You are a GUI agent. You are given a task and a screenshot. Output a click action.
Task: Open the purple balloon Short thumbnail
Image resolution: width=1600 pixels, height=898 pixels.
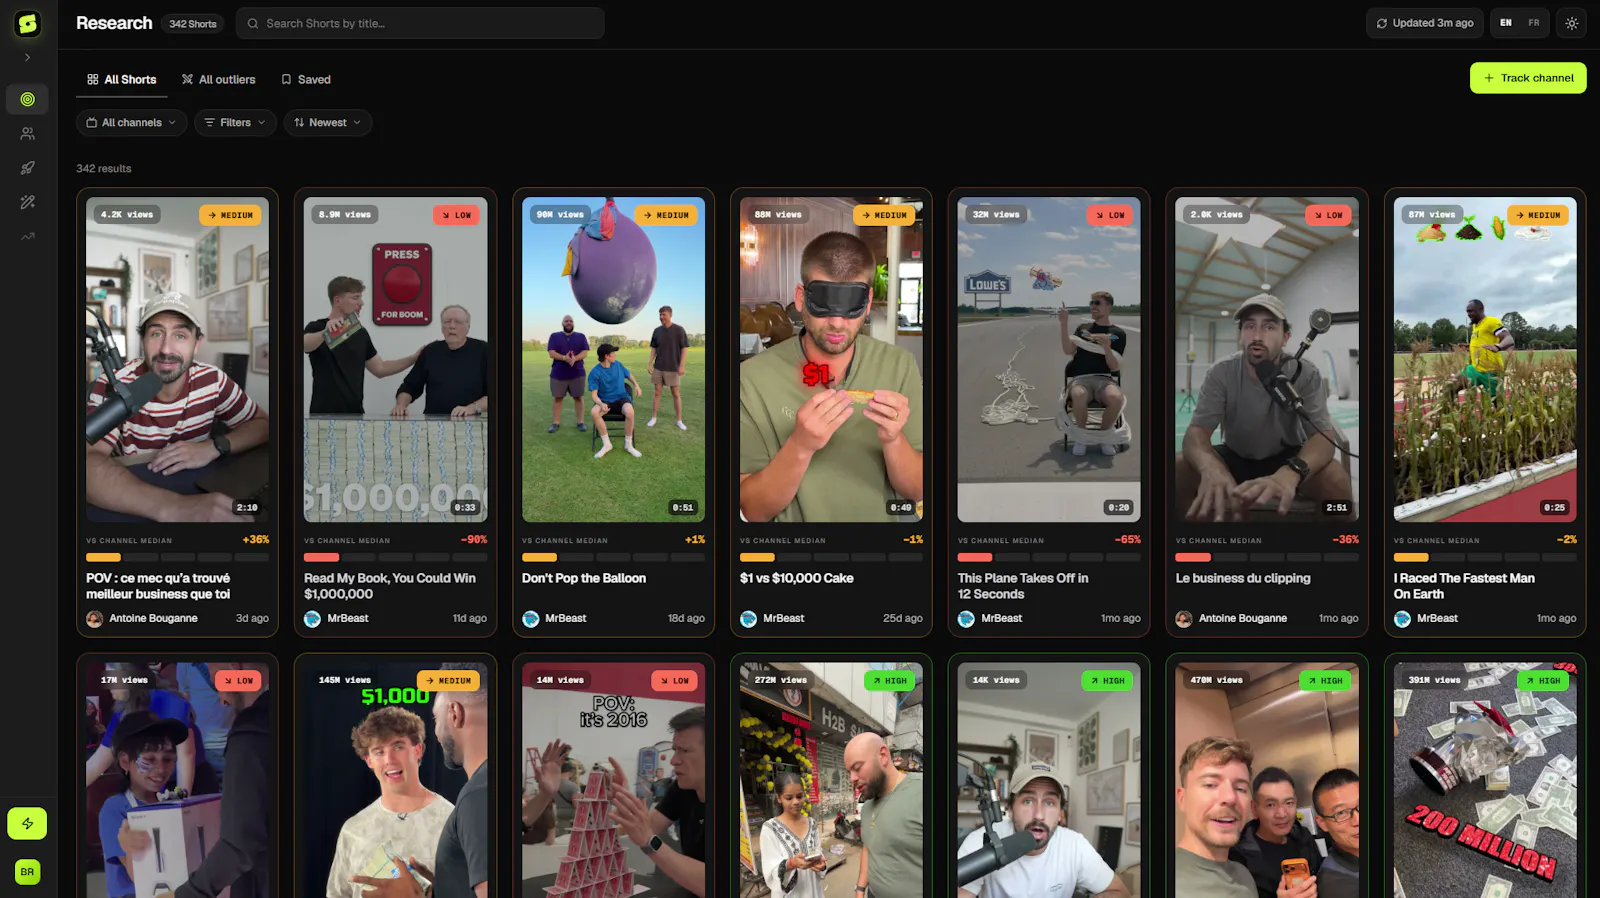click(613, 360)
